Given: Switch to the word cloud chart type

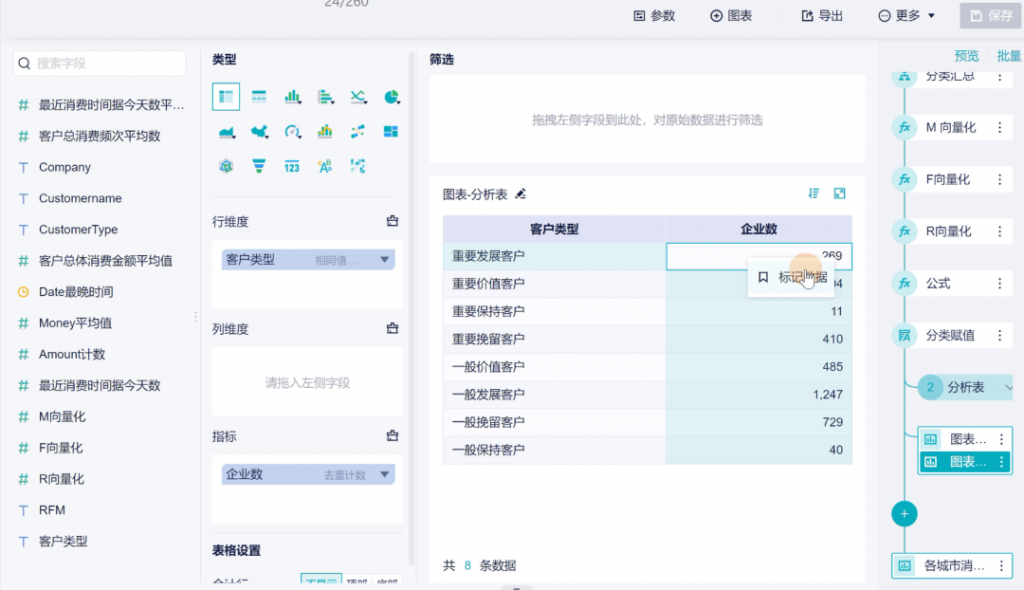Looking at the screenshot, I should pyautogui.click(x=325, y=166).
